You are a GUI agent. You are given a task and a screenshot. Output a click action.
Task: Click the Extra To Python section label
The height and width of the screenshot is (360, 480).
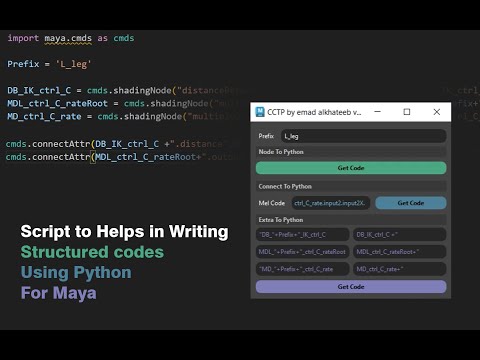tap(281, 220)
